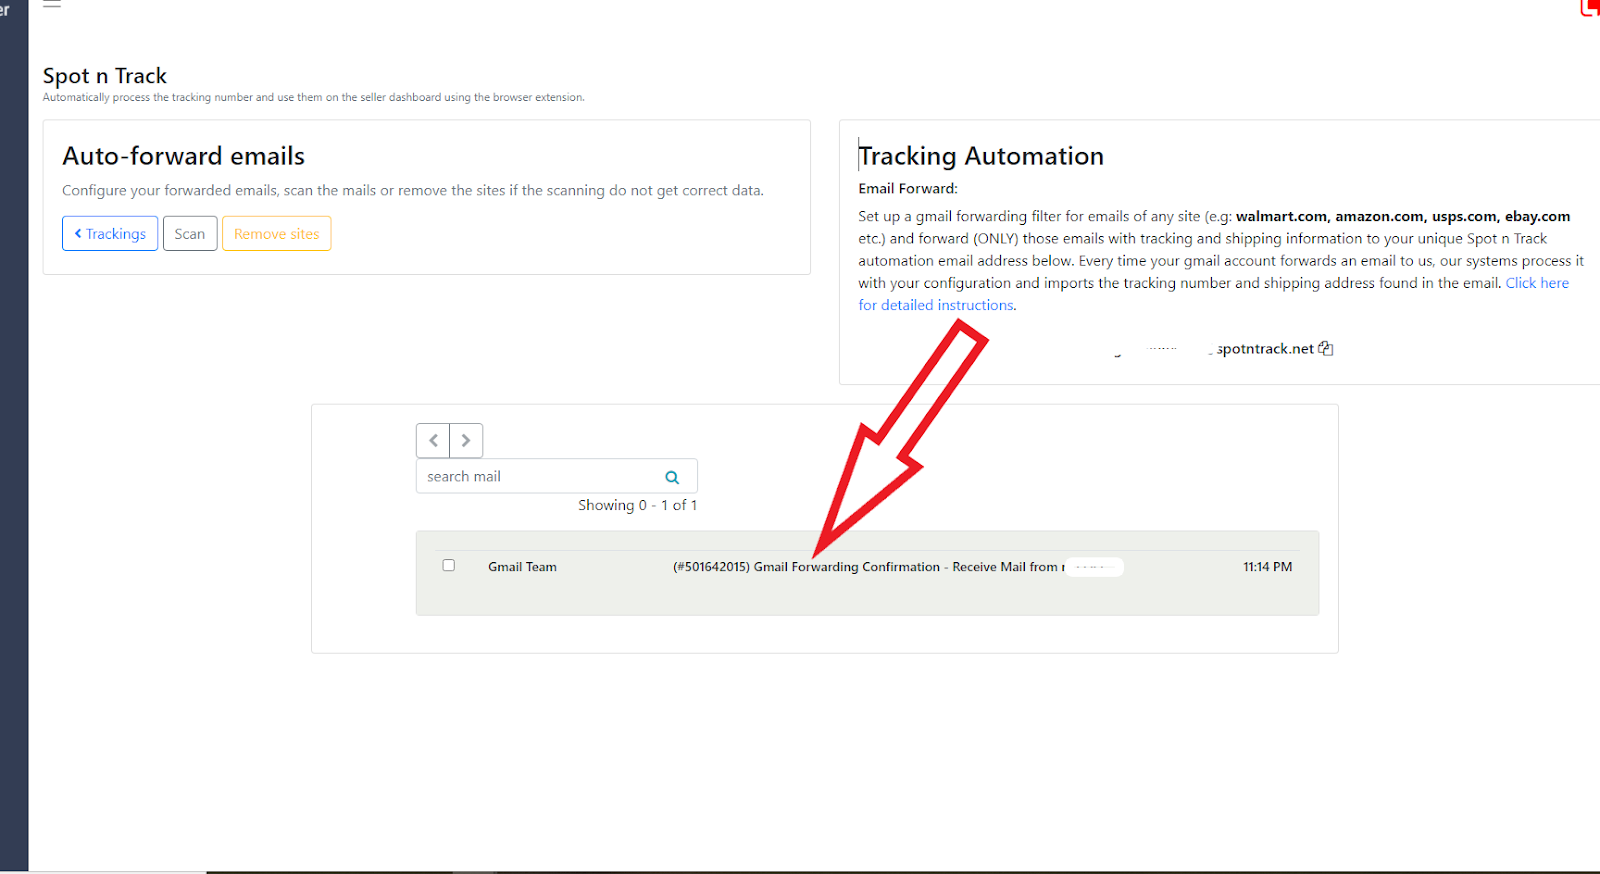Click the Tracking Automation heading

[981, 156]
